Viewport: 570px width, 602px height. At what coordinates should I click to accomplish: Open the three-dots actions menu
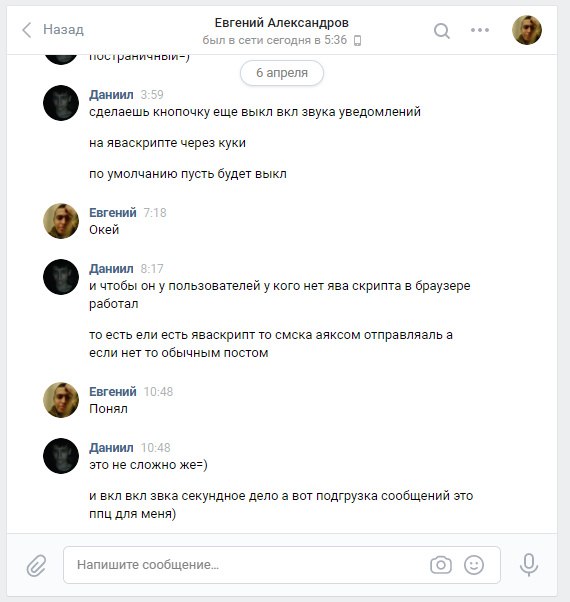480,30
